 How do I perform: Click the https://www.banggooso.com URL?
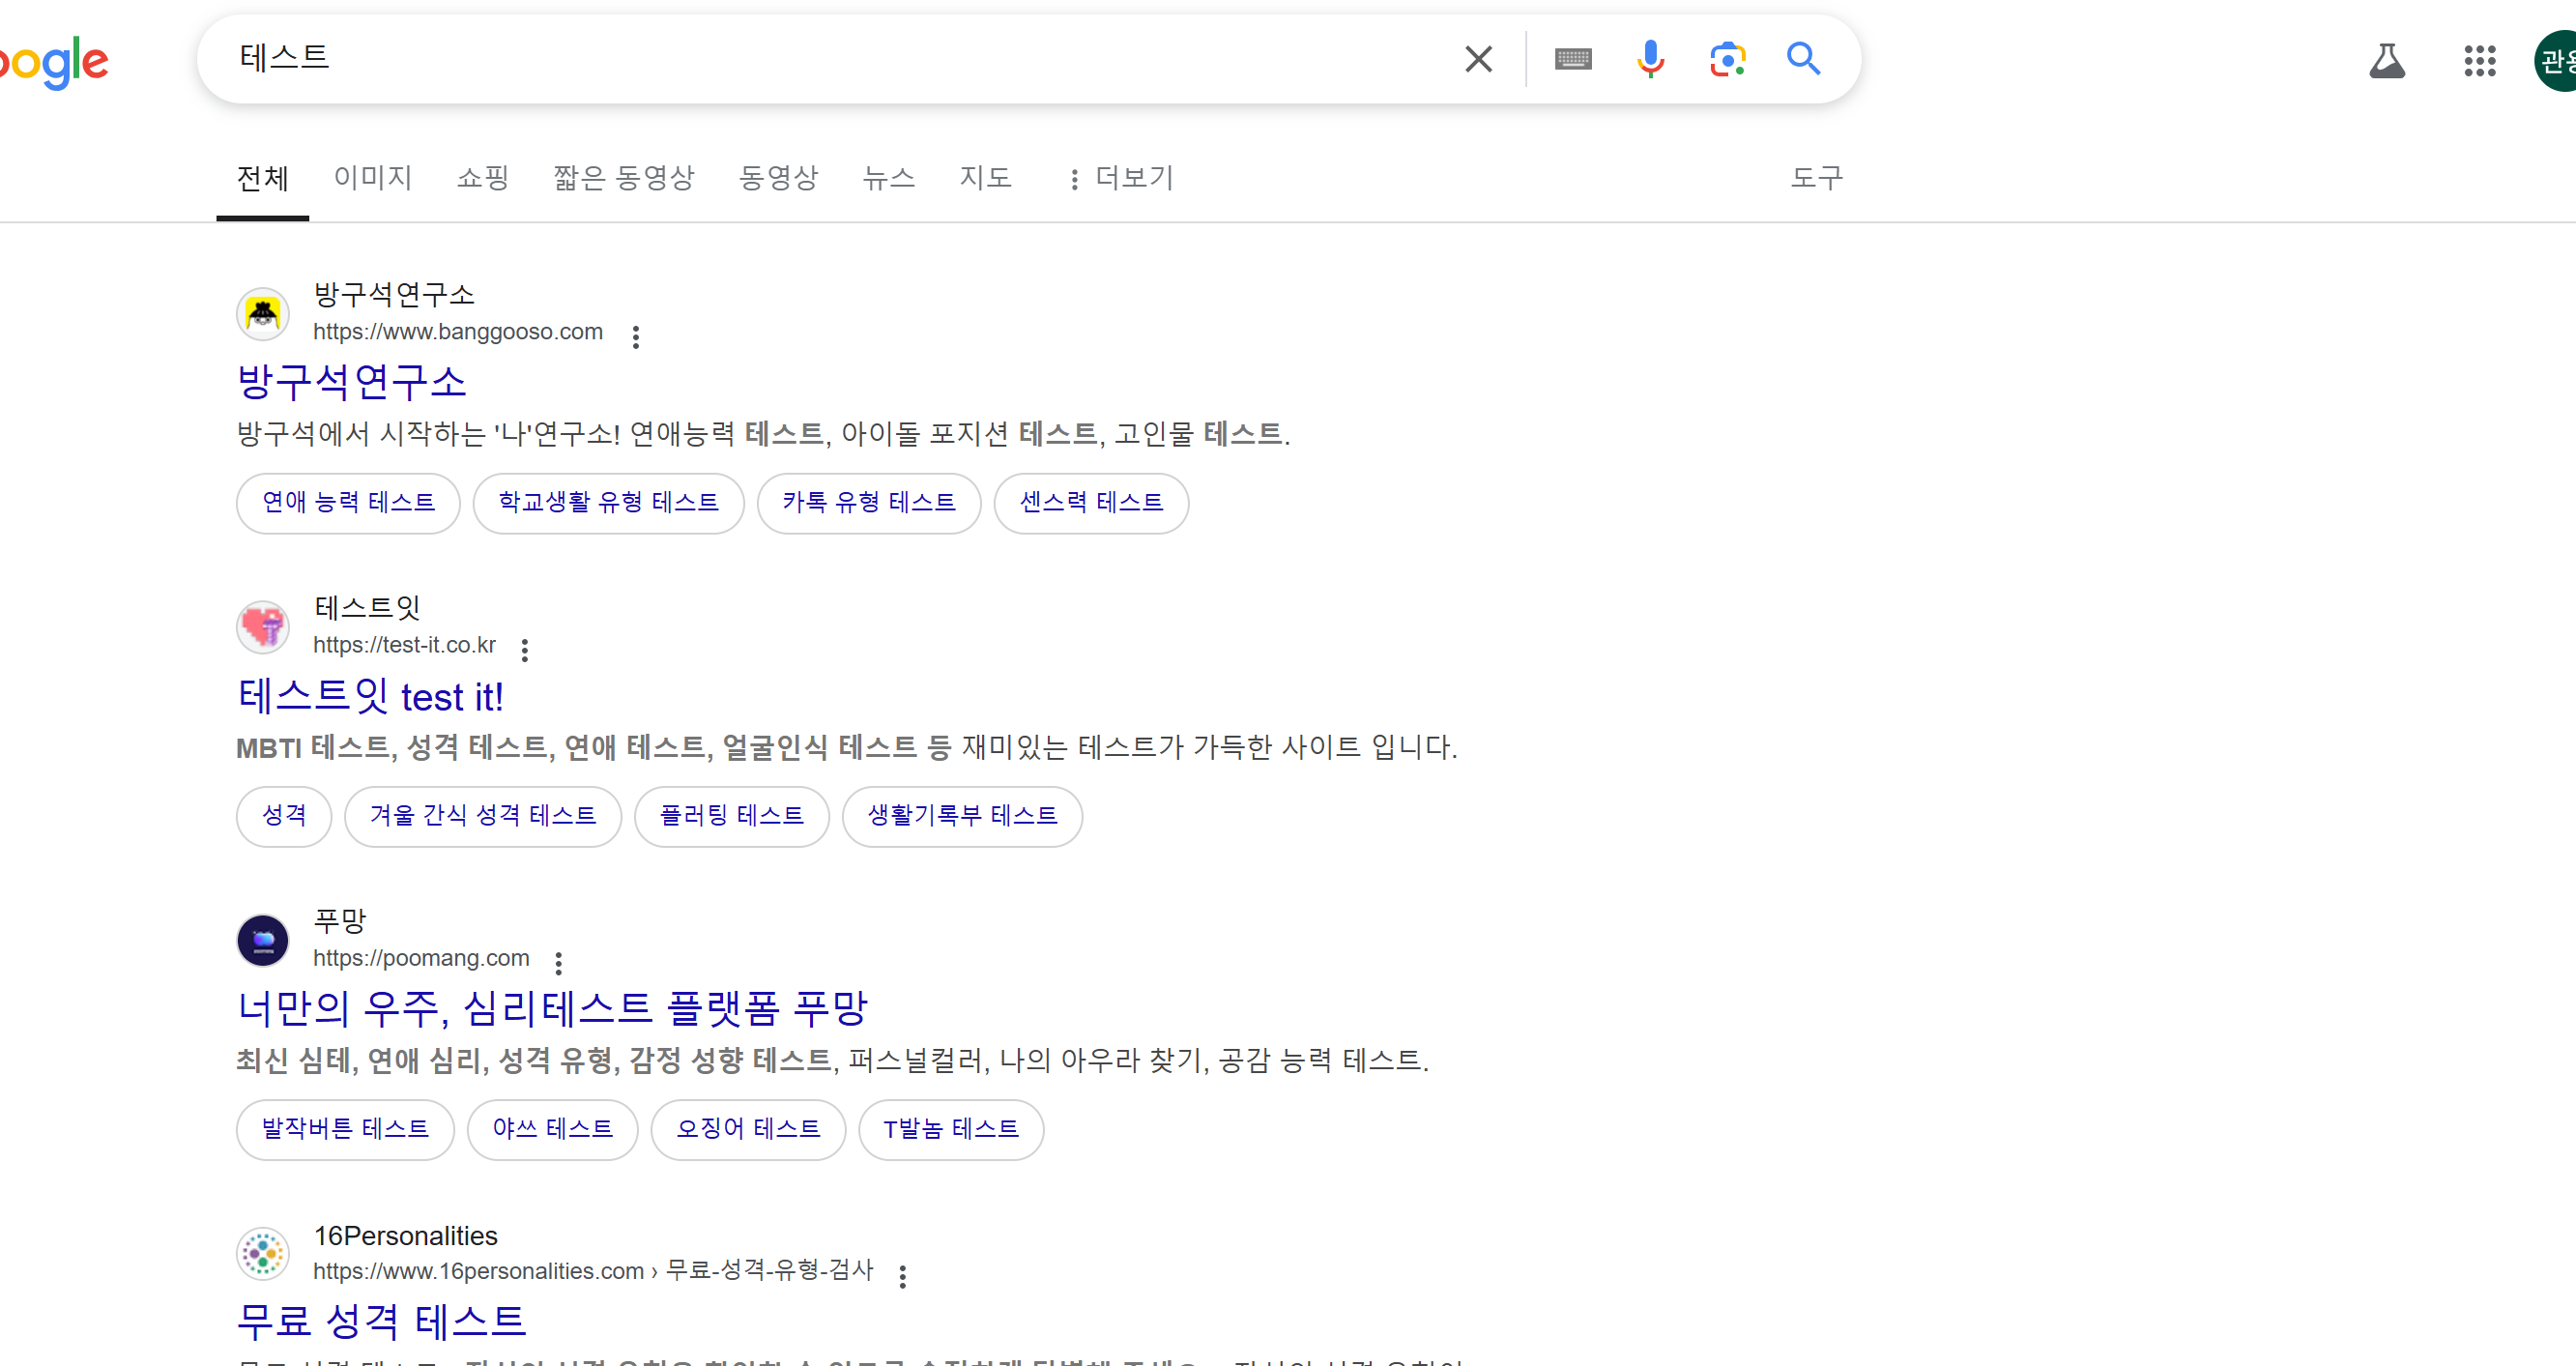[x=458, y=332]
